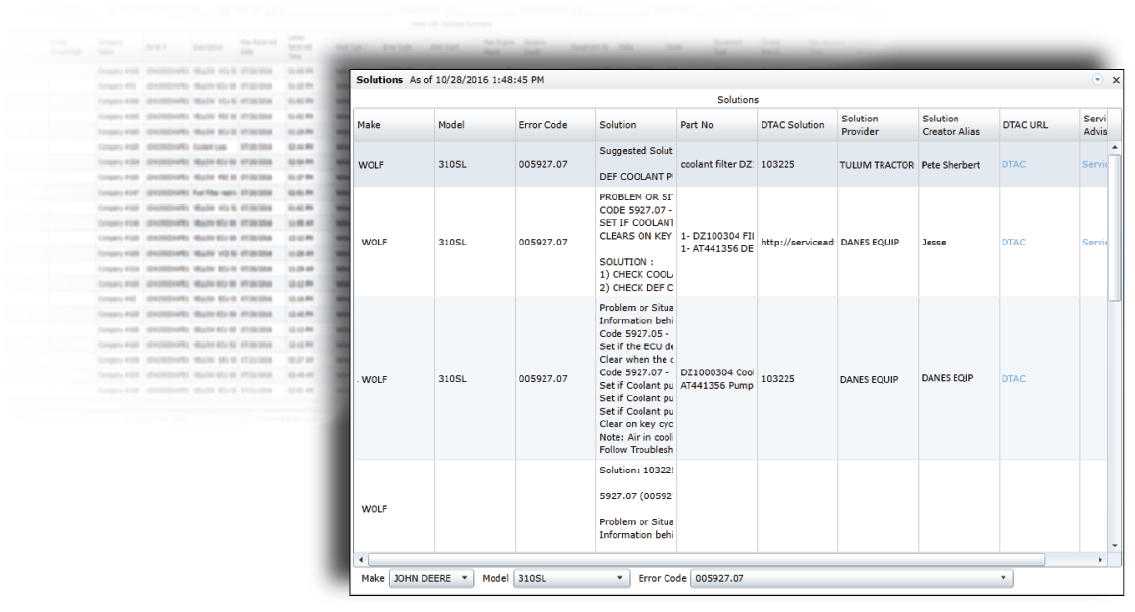Screen dimensions: 1135x612
Task: Click the horizontal scrollbar left arrow
Action: click(361, 559)
